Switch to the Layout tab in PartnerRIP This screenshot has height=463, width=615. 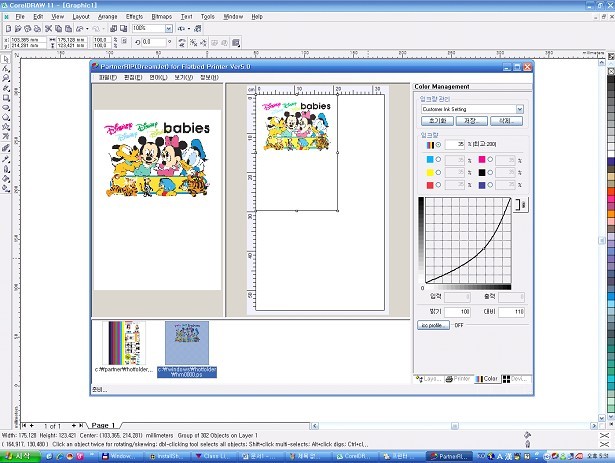[x=429, y=379]
